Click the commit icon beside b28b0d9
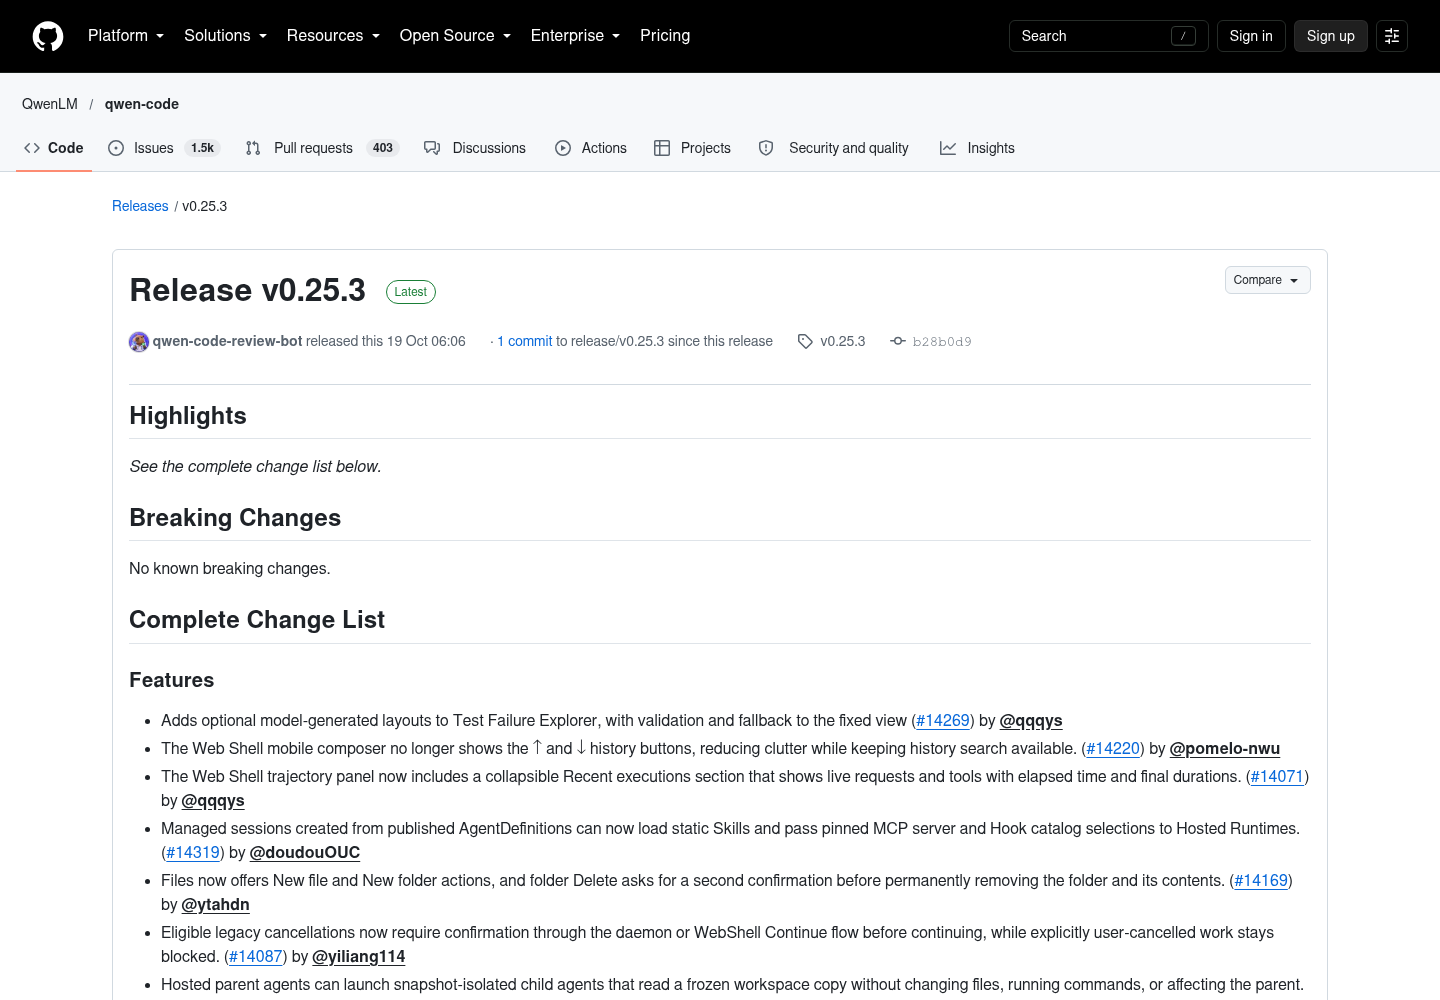 point(898,341)
